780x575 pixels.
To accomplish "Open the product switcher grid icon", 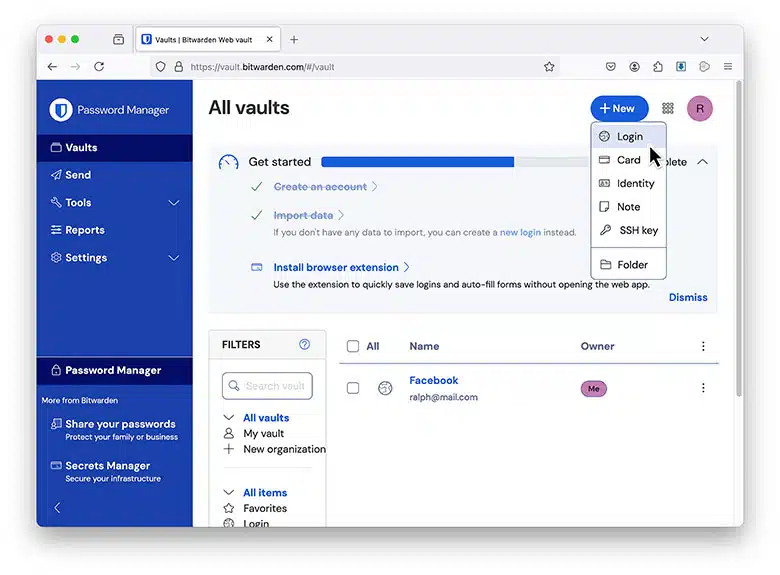I will [x=668, y=108].
